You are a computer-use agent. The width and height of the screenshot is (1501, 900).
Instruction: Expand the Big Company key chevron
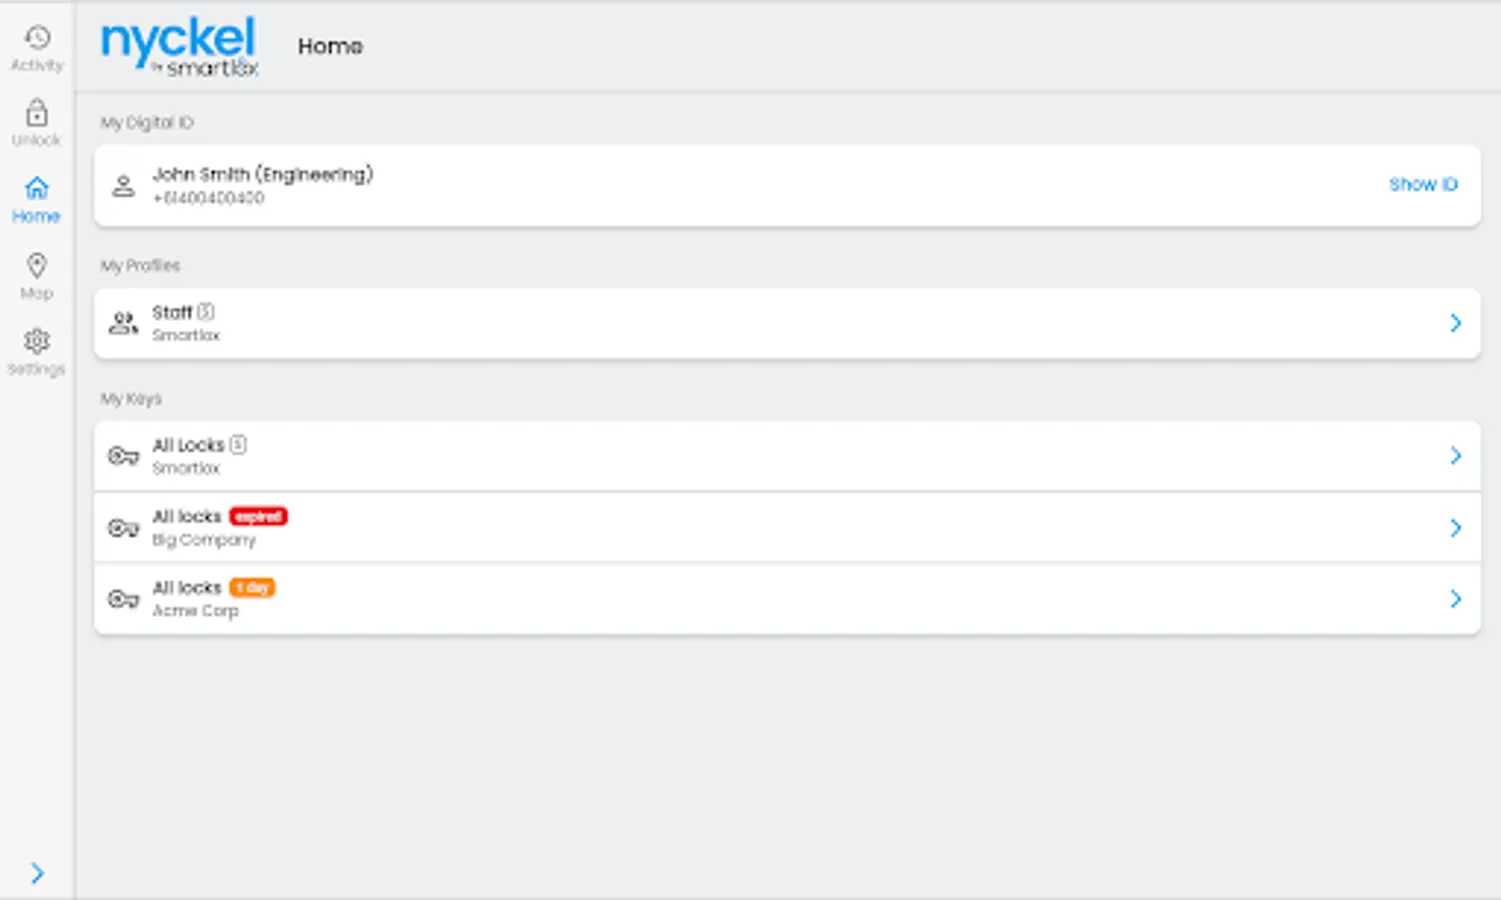coord(1455,528)
